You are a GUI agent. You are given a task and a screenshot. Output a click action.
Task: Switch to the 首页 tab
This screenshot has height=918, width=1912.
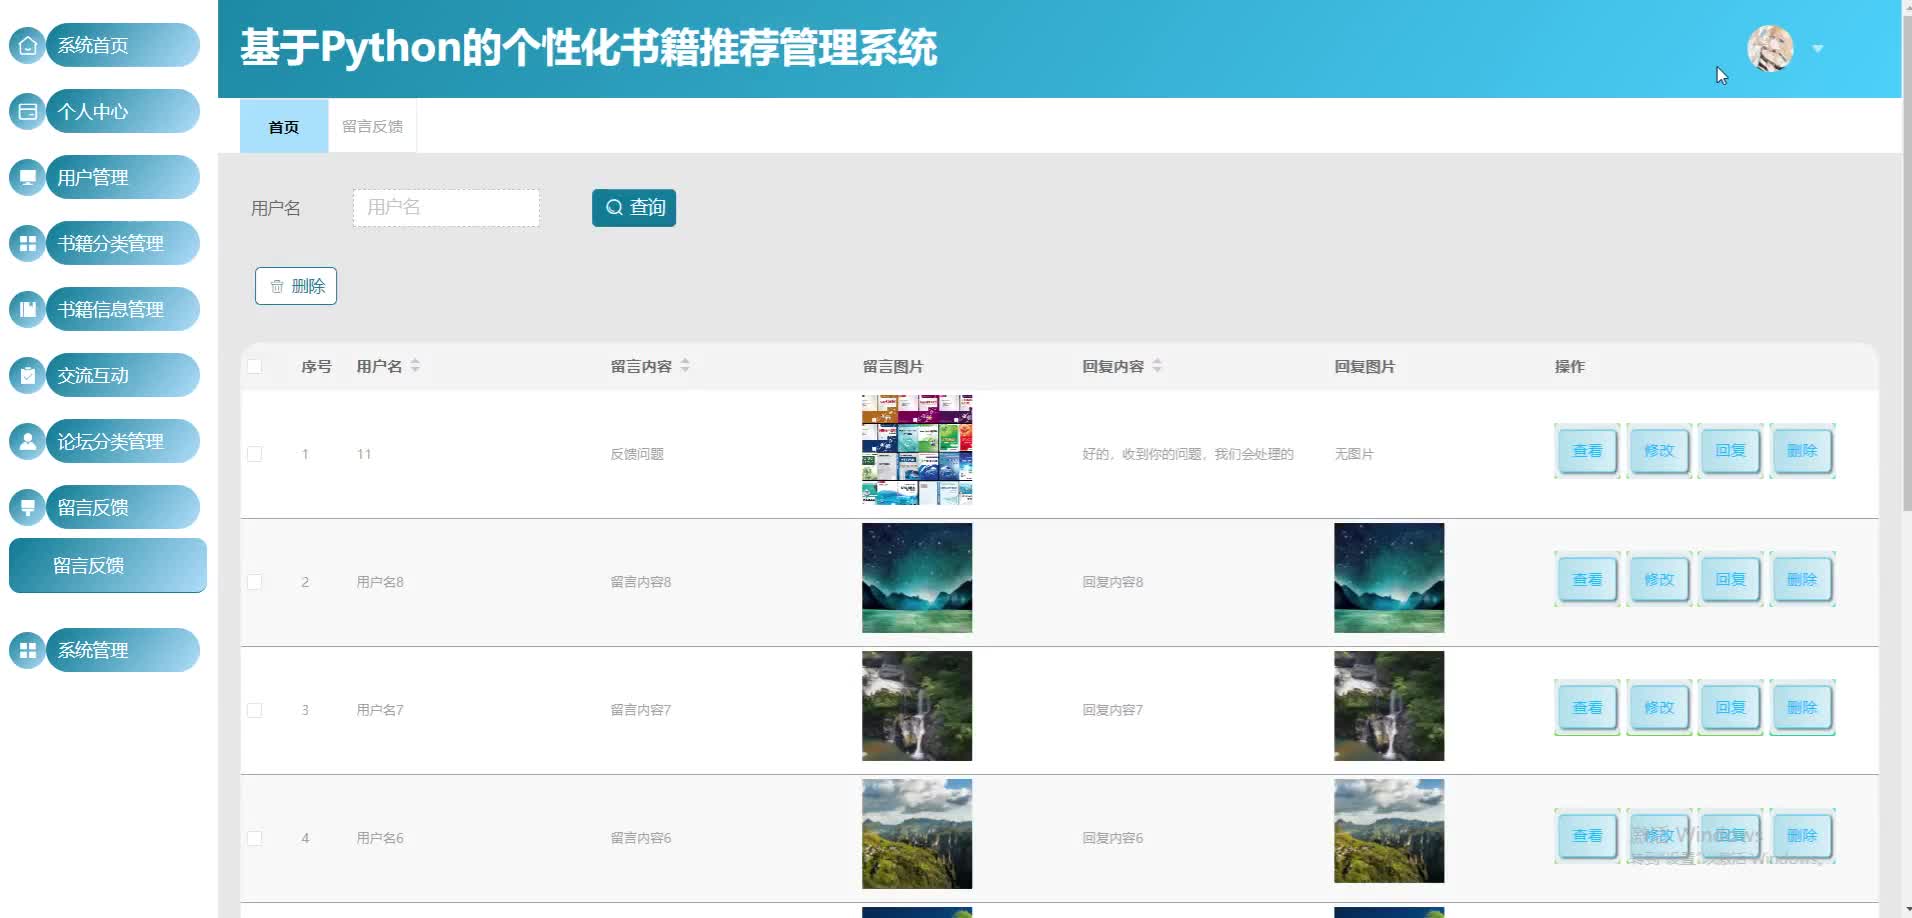(284, 126)
